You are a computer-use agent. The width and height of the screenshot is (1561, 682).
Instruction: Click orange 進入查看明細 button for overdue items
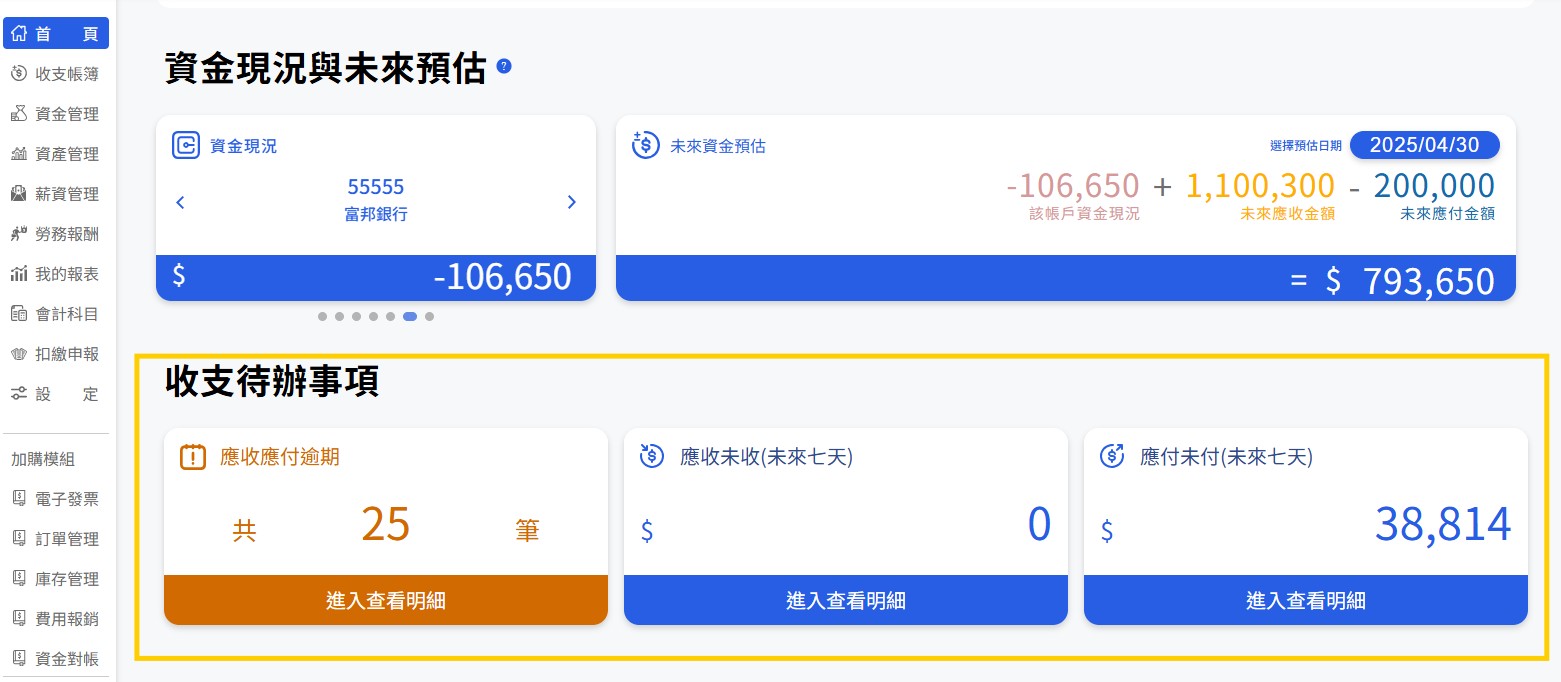point(386,600)
